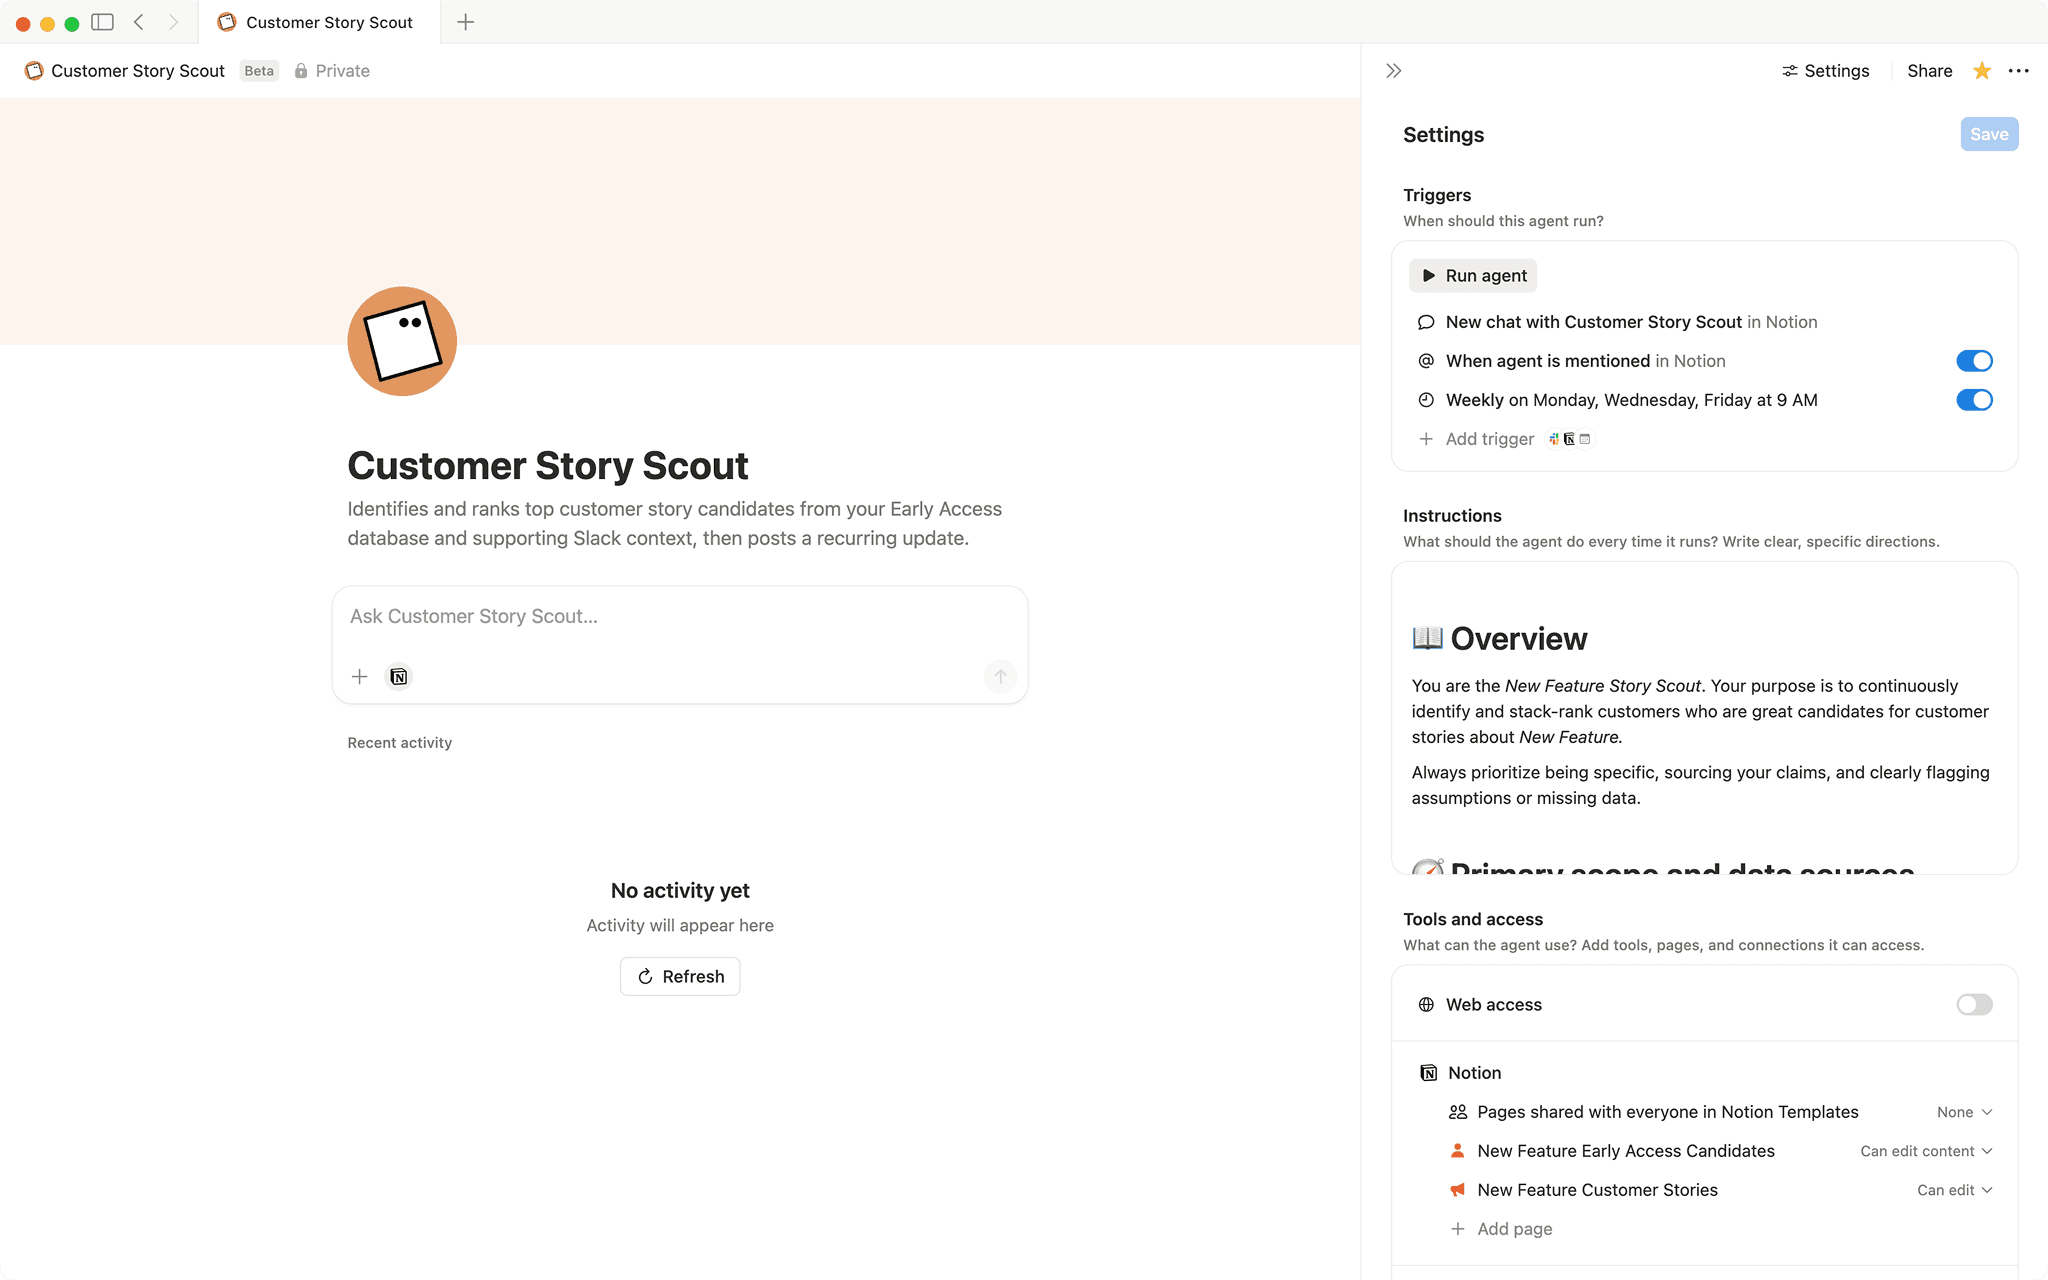2048x1280 pixels.
Task: Open Can edit dropdown for New Feature Customer Stories
Action: pyautogui.click(x=1953, y=1190)
